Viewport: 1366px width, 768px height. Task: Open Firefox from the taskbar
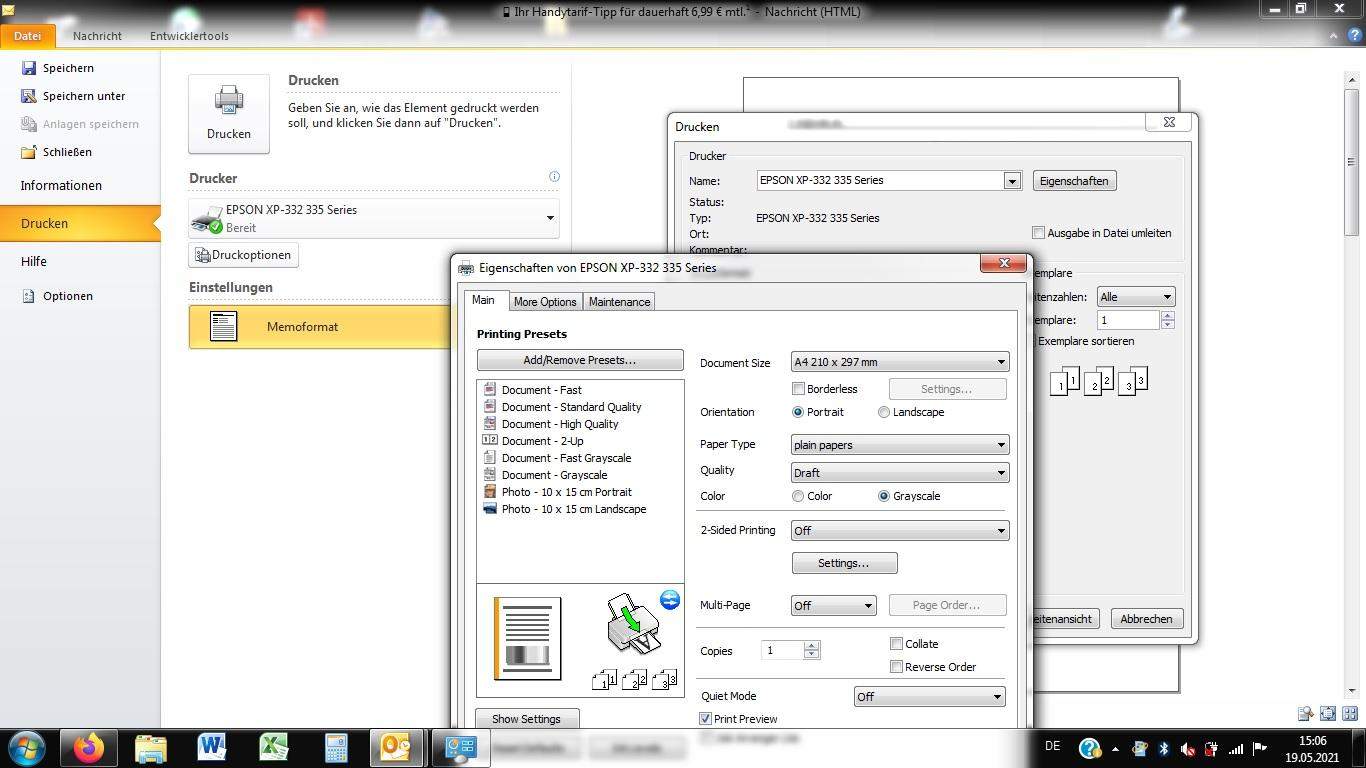coord(89,748)
